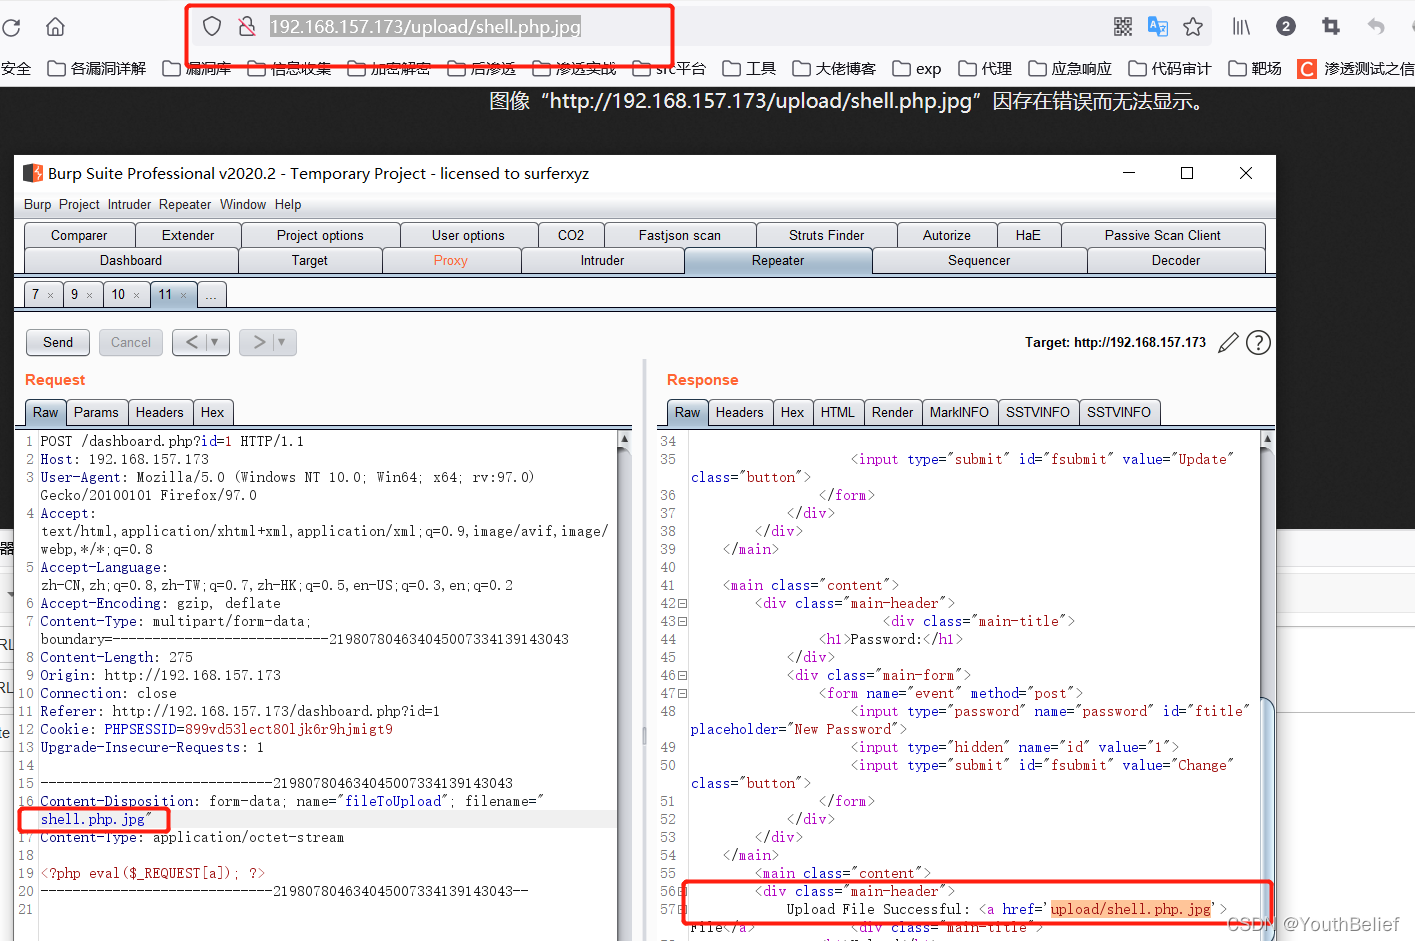The image size is (1415, 941).
Task: Open the shield tracking protection icon
Action: click(x=212, y=26)
